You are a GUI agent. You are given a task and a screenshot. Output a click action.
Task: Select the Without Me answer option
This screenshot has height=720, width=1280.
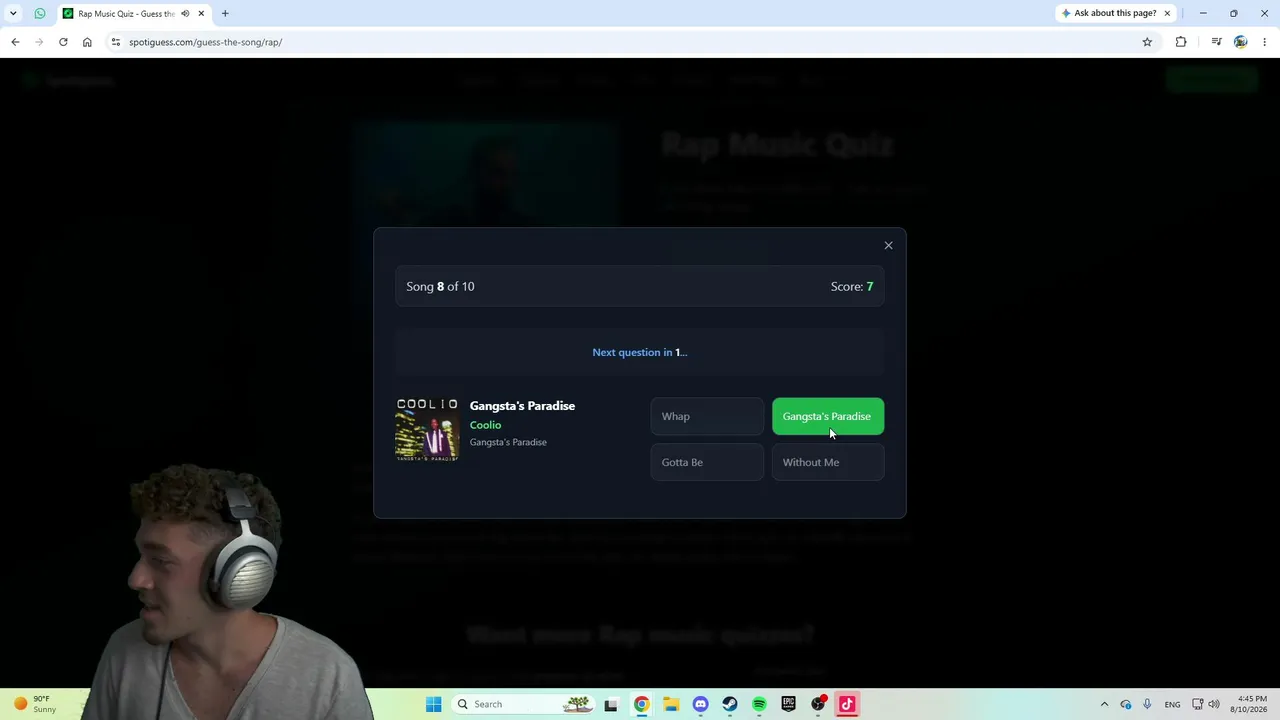(x=828, y=462)
